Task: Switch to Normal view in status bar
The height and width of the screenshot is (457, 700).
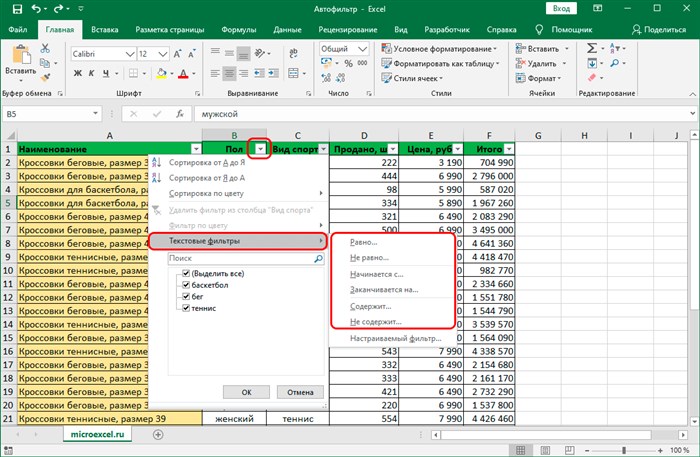Action: tap(520, 450)
